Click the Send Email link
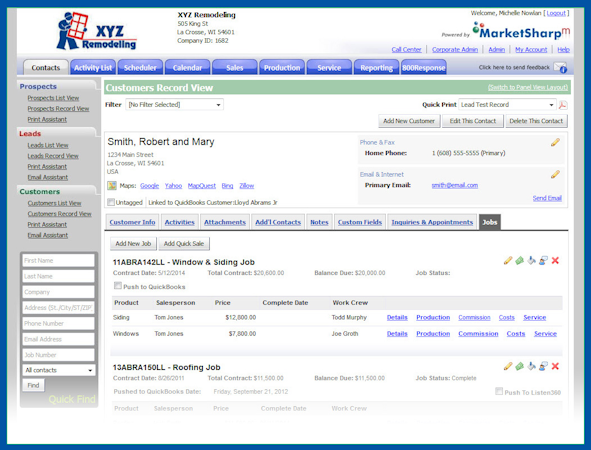This screenshot has width=591, height=450. coord(547,198)
